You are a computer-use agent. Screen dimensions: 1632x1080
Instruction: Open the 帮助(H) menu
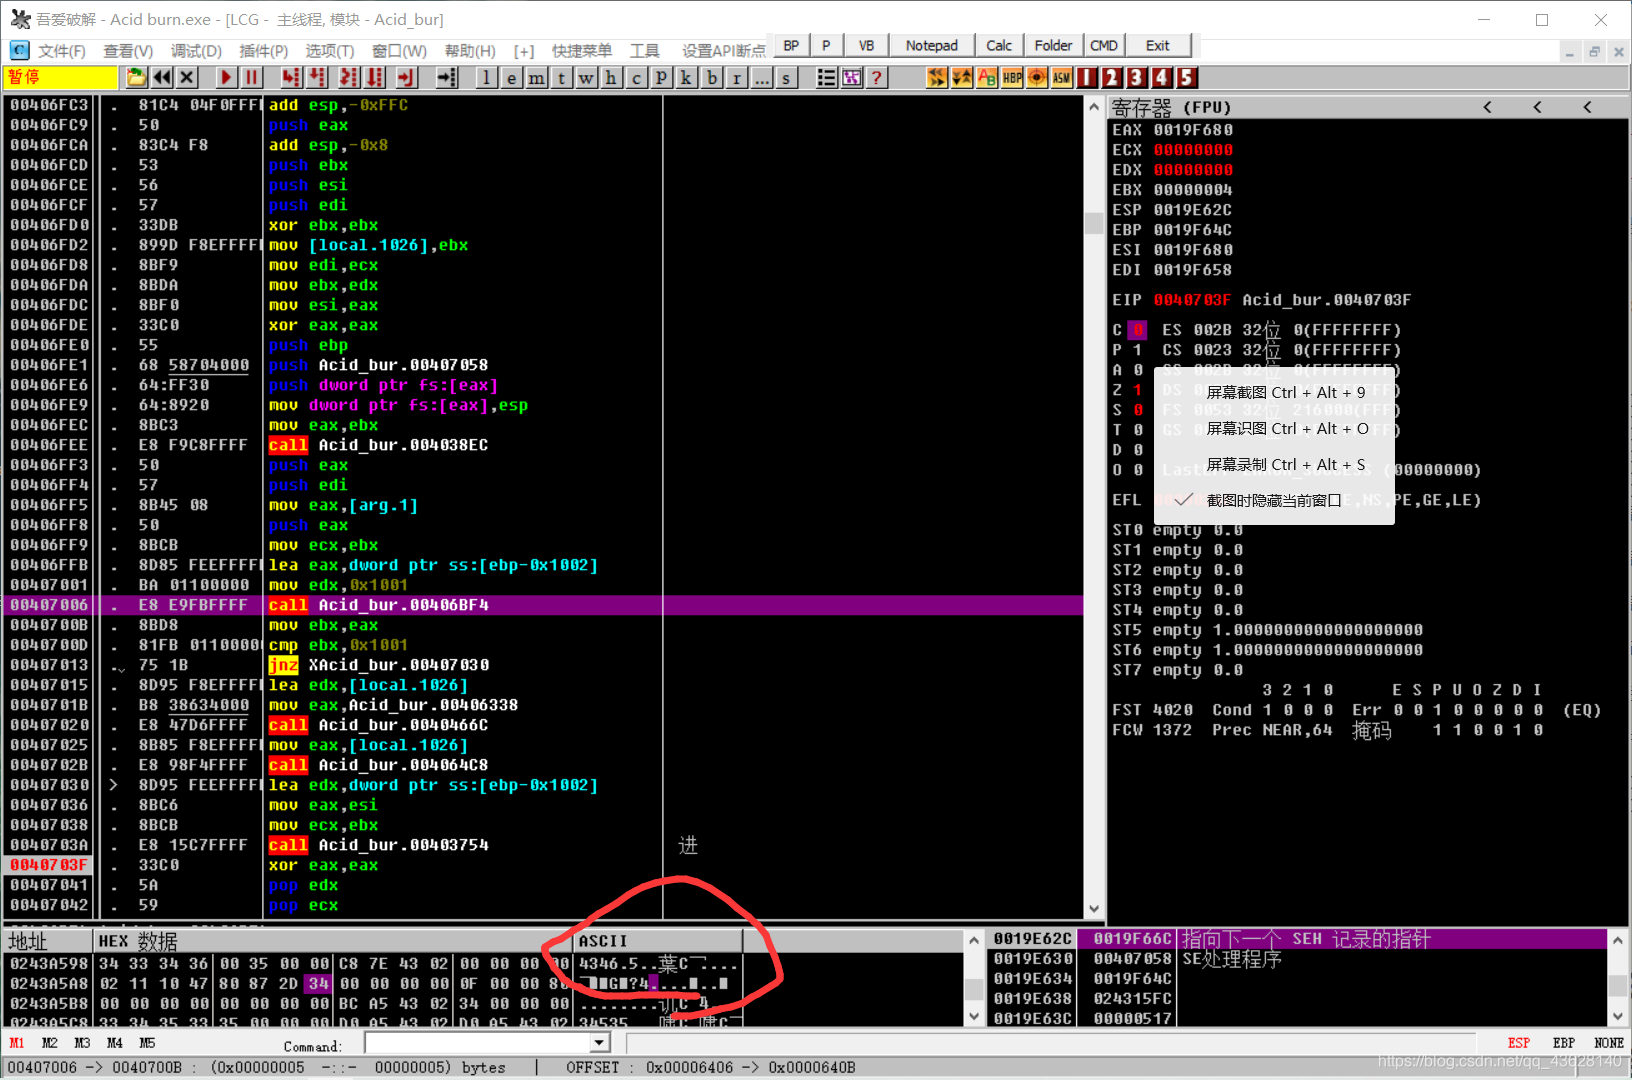470,51
